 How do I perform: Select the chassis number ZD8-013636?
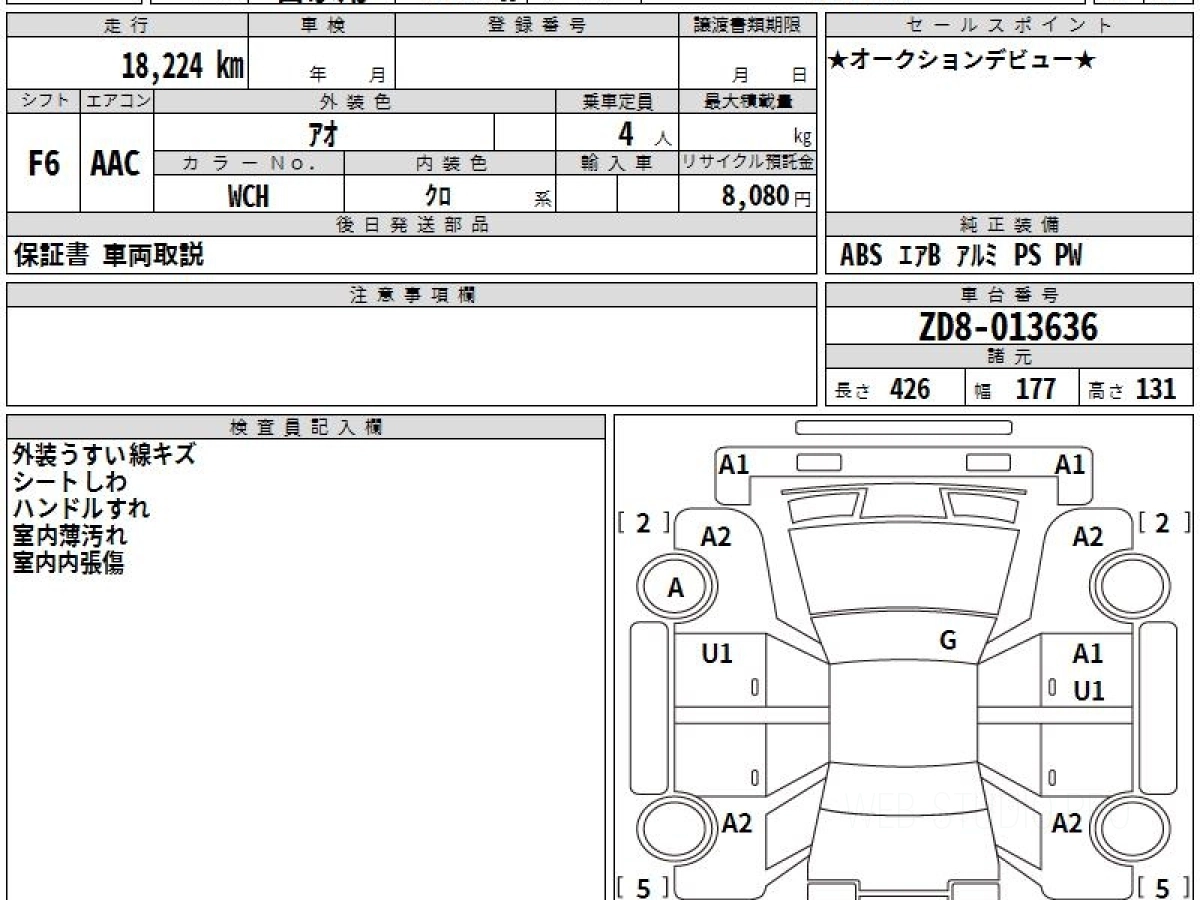(x=1008, y=327)
